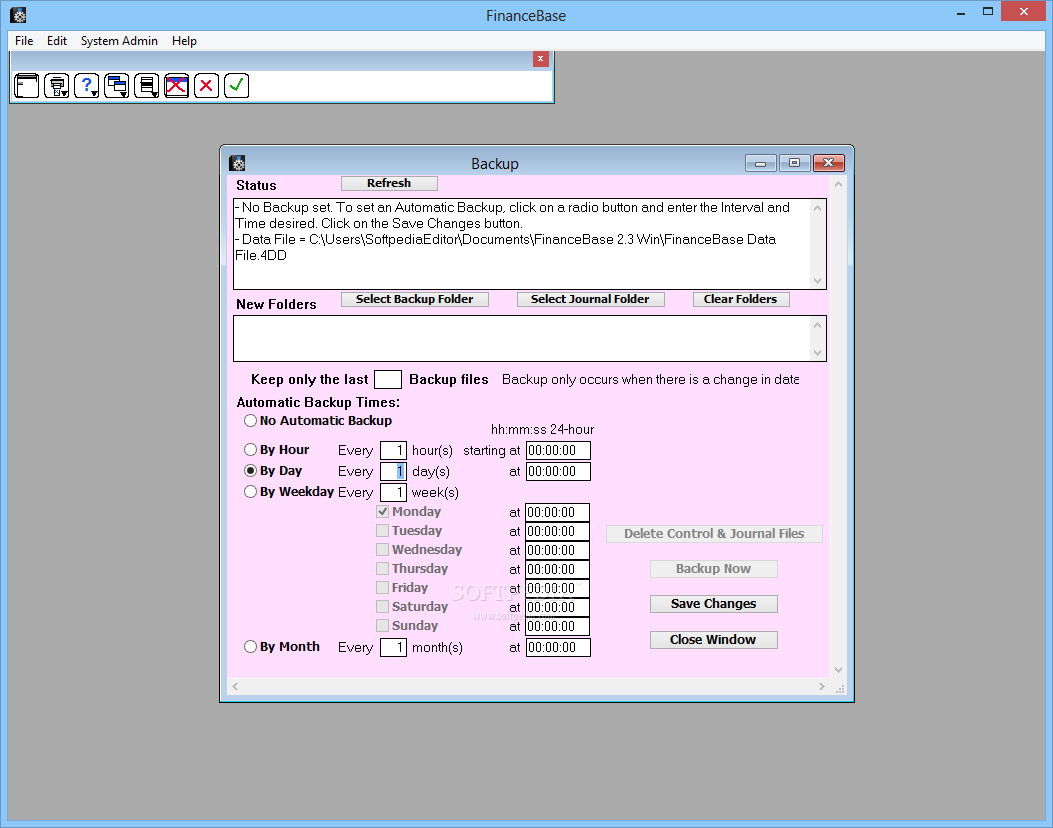1053x828 pixels.
Task: Open the Edit menu
Action: 57,41
